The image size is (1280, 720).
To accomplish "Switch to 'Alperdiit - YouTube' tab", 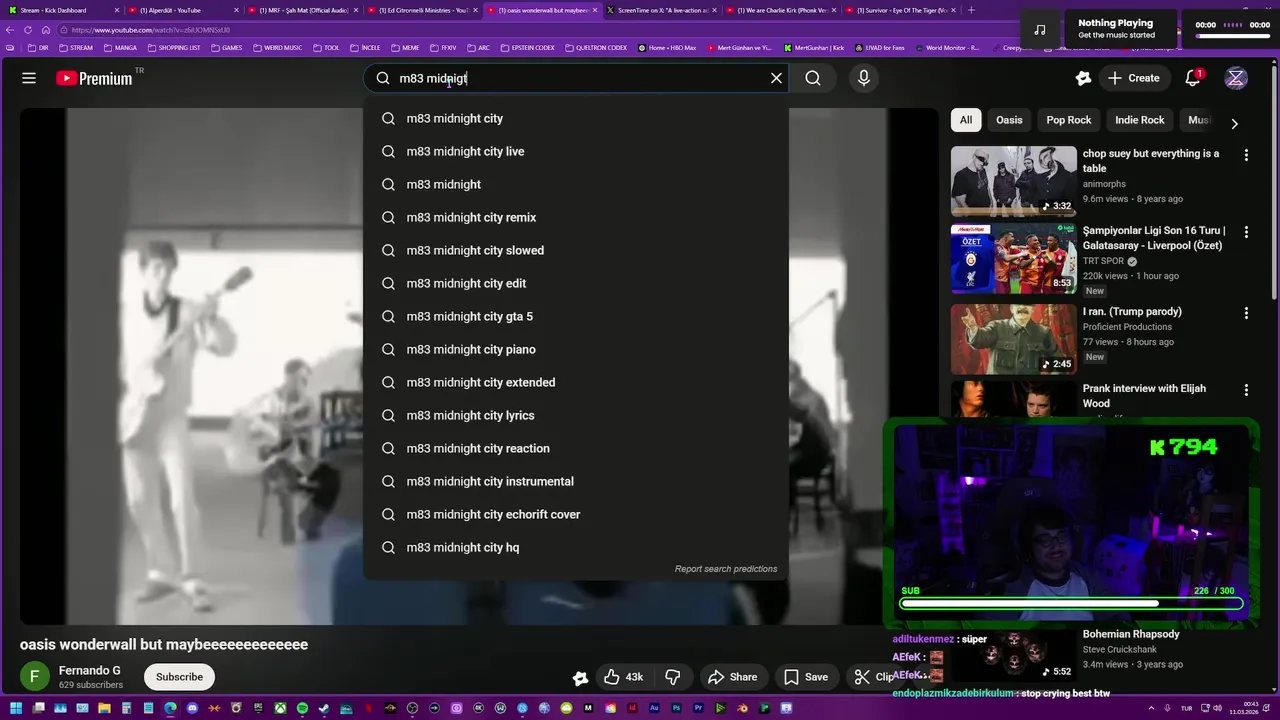I will 183,10.
